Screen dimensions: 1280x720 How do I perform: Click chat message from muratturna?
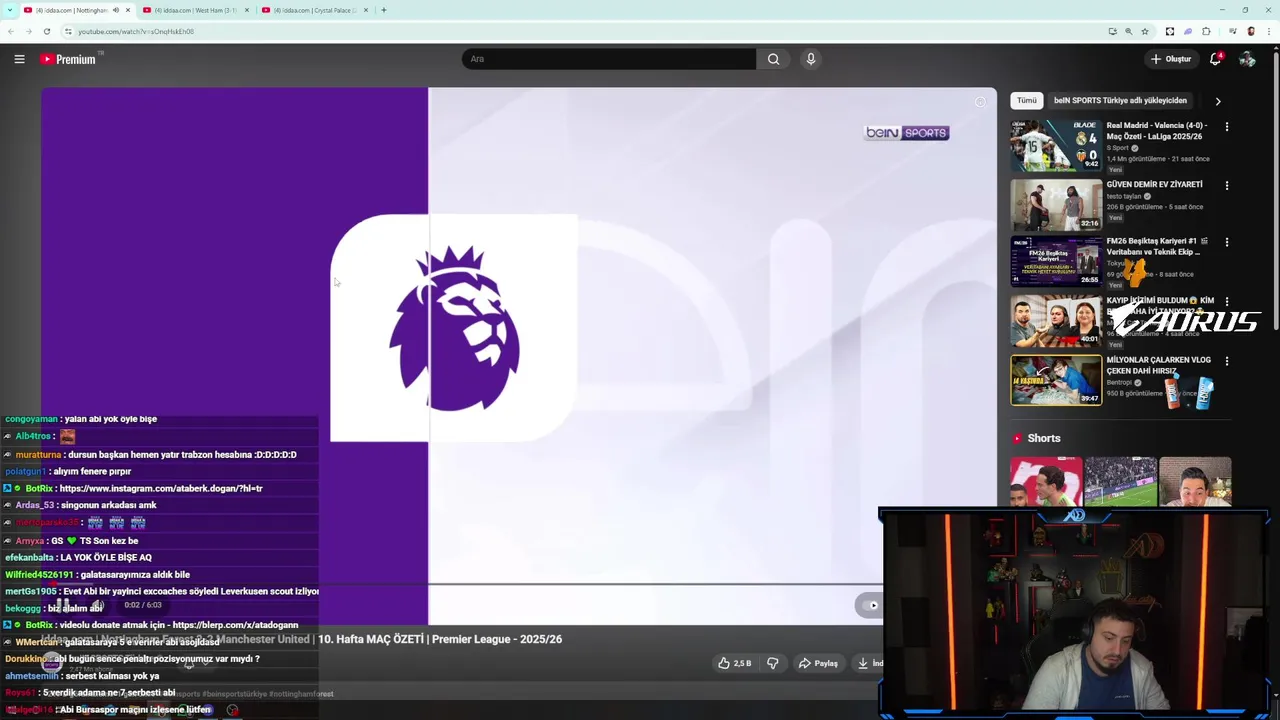[x=150, y=454]
